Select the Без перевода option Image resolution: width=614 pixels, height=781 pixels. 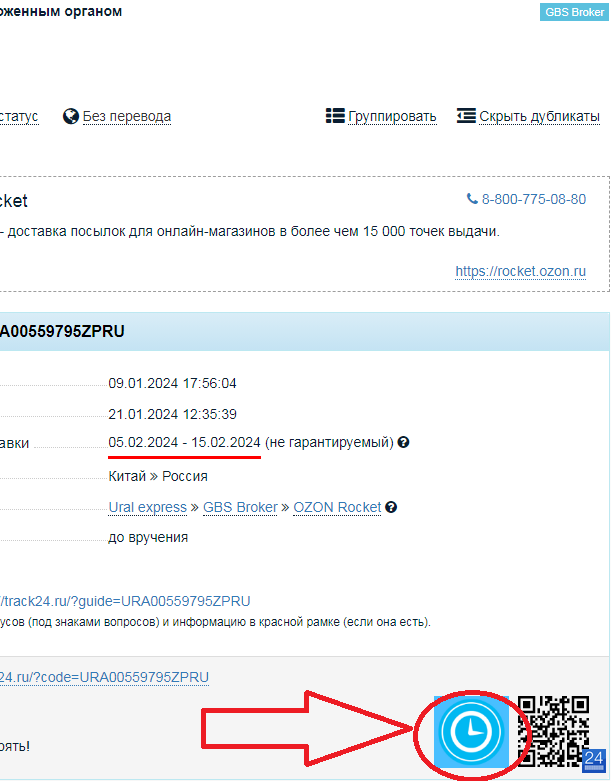[x=126, y=117]
